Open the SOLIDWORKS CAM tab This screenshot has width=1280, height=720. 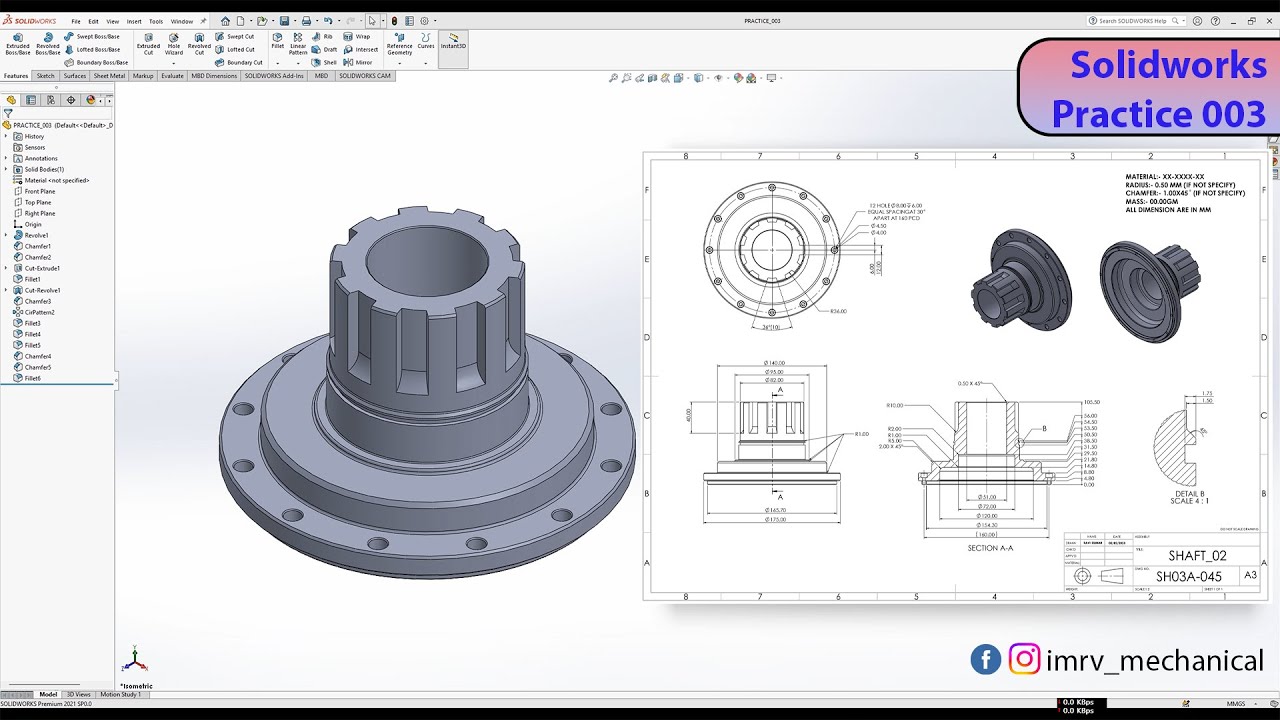click(x=365, y=76)
